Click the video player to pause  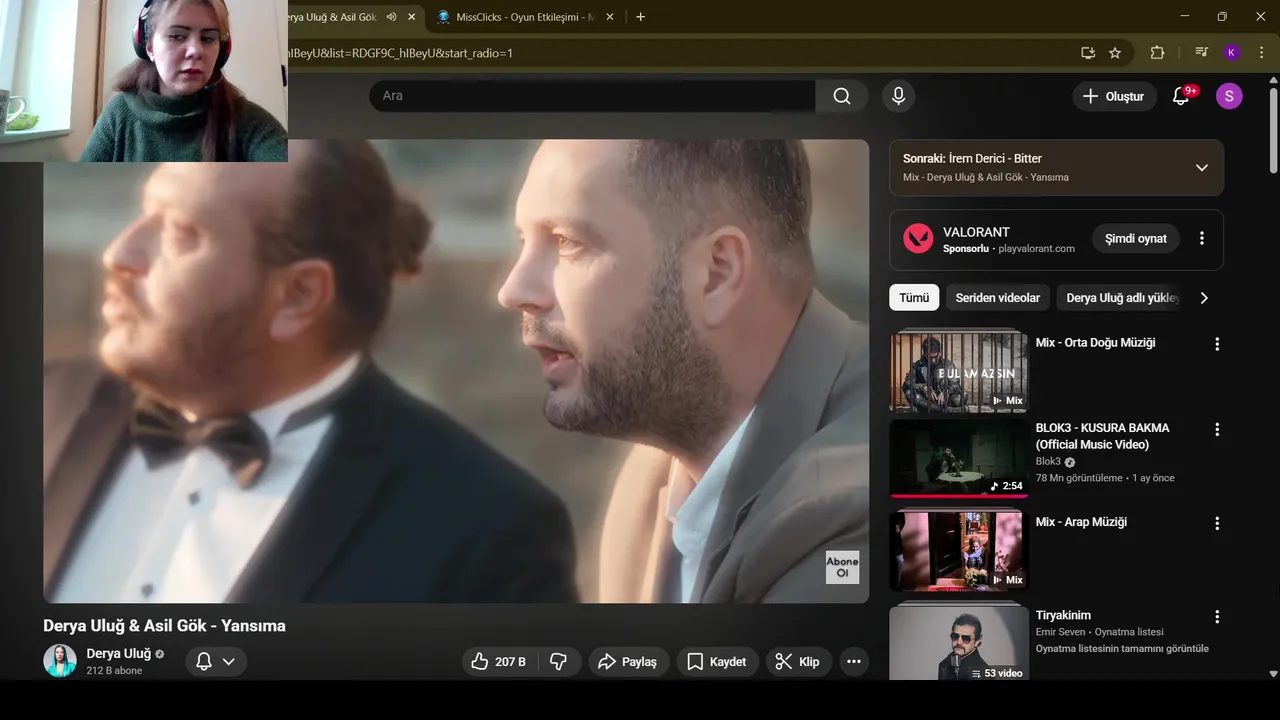(x=456, y=371)
